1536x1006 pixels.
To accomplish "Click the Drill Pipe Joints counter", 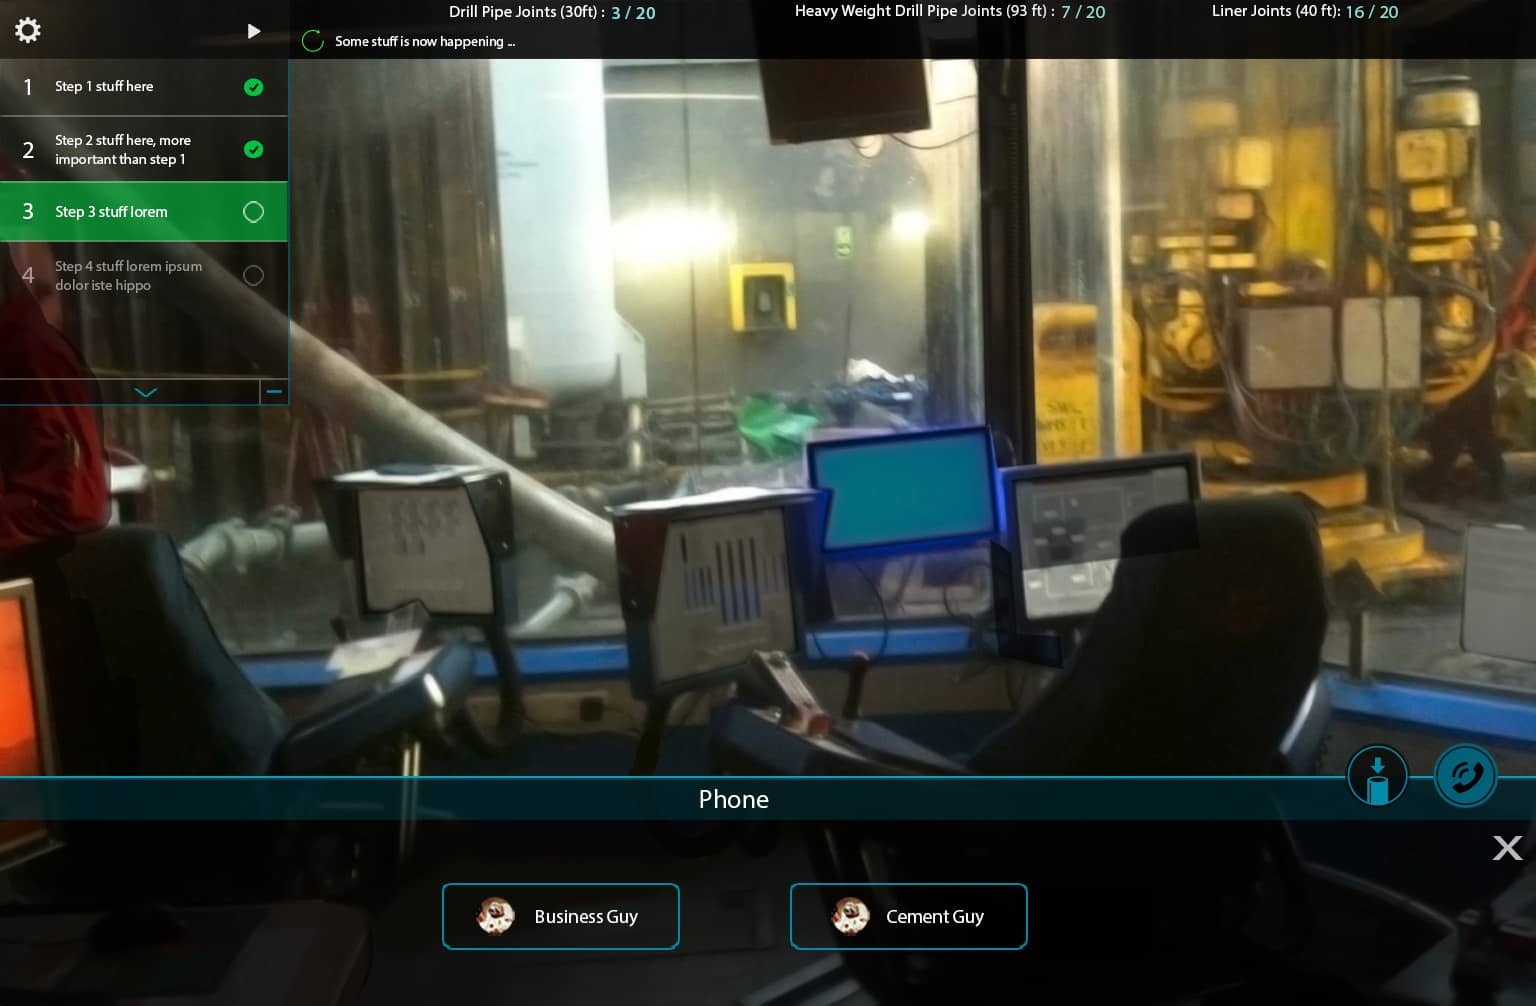I will pyautogui.click(x=552, y=13).
